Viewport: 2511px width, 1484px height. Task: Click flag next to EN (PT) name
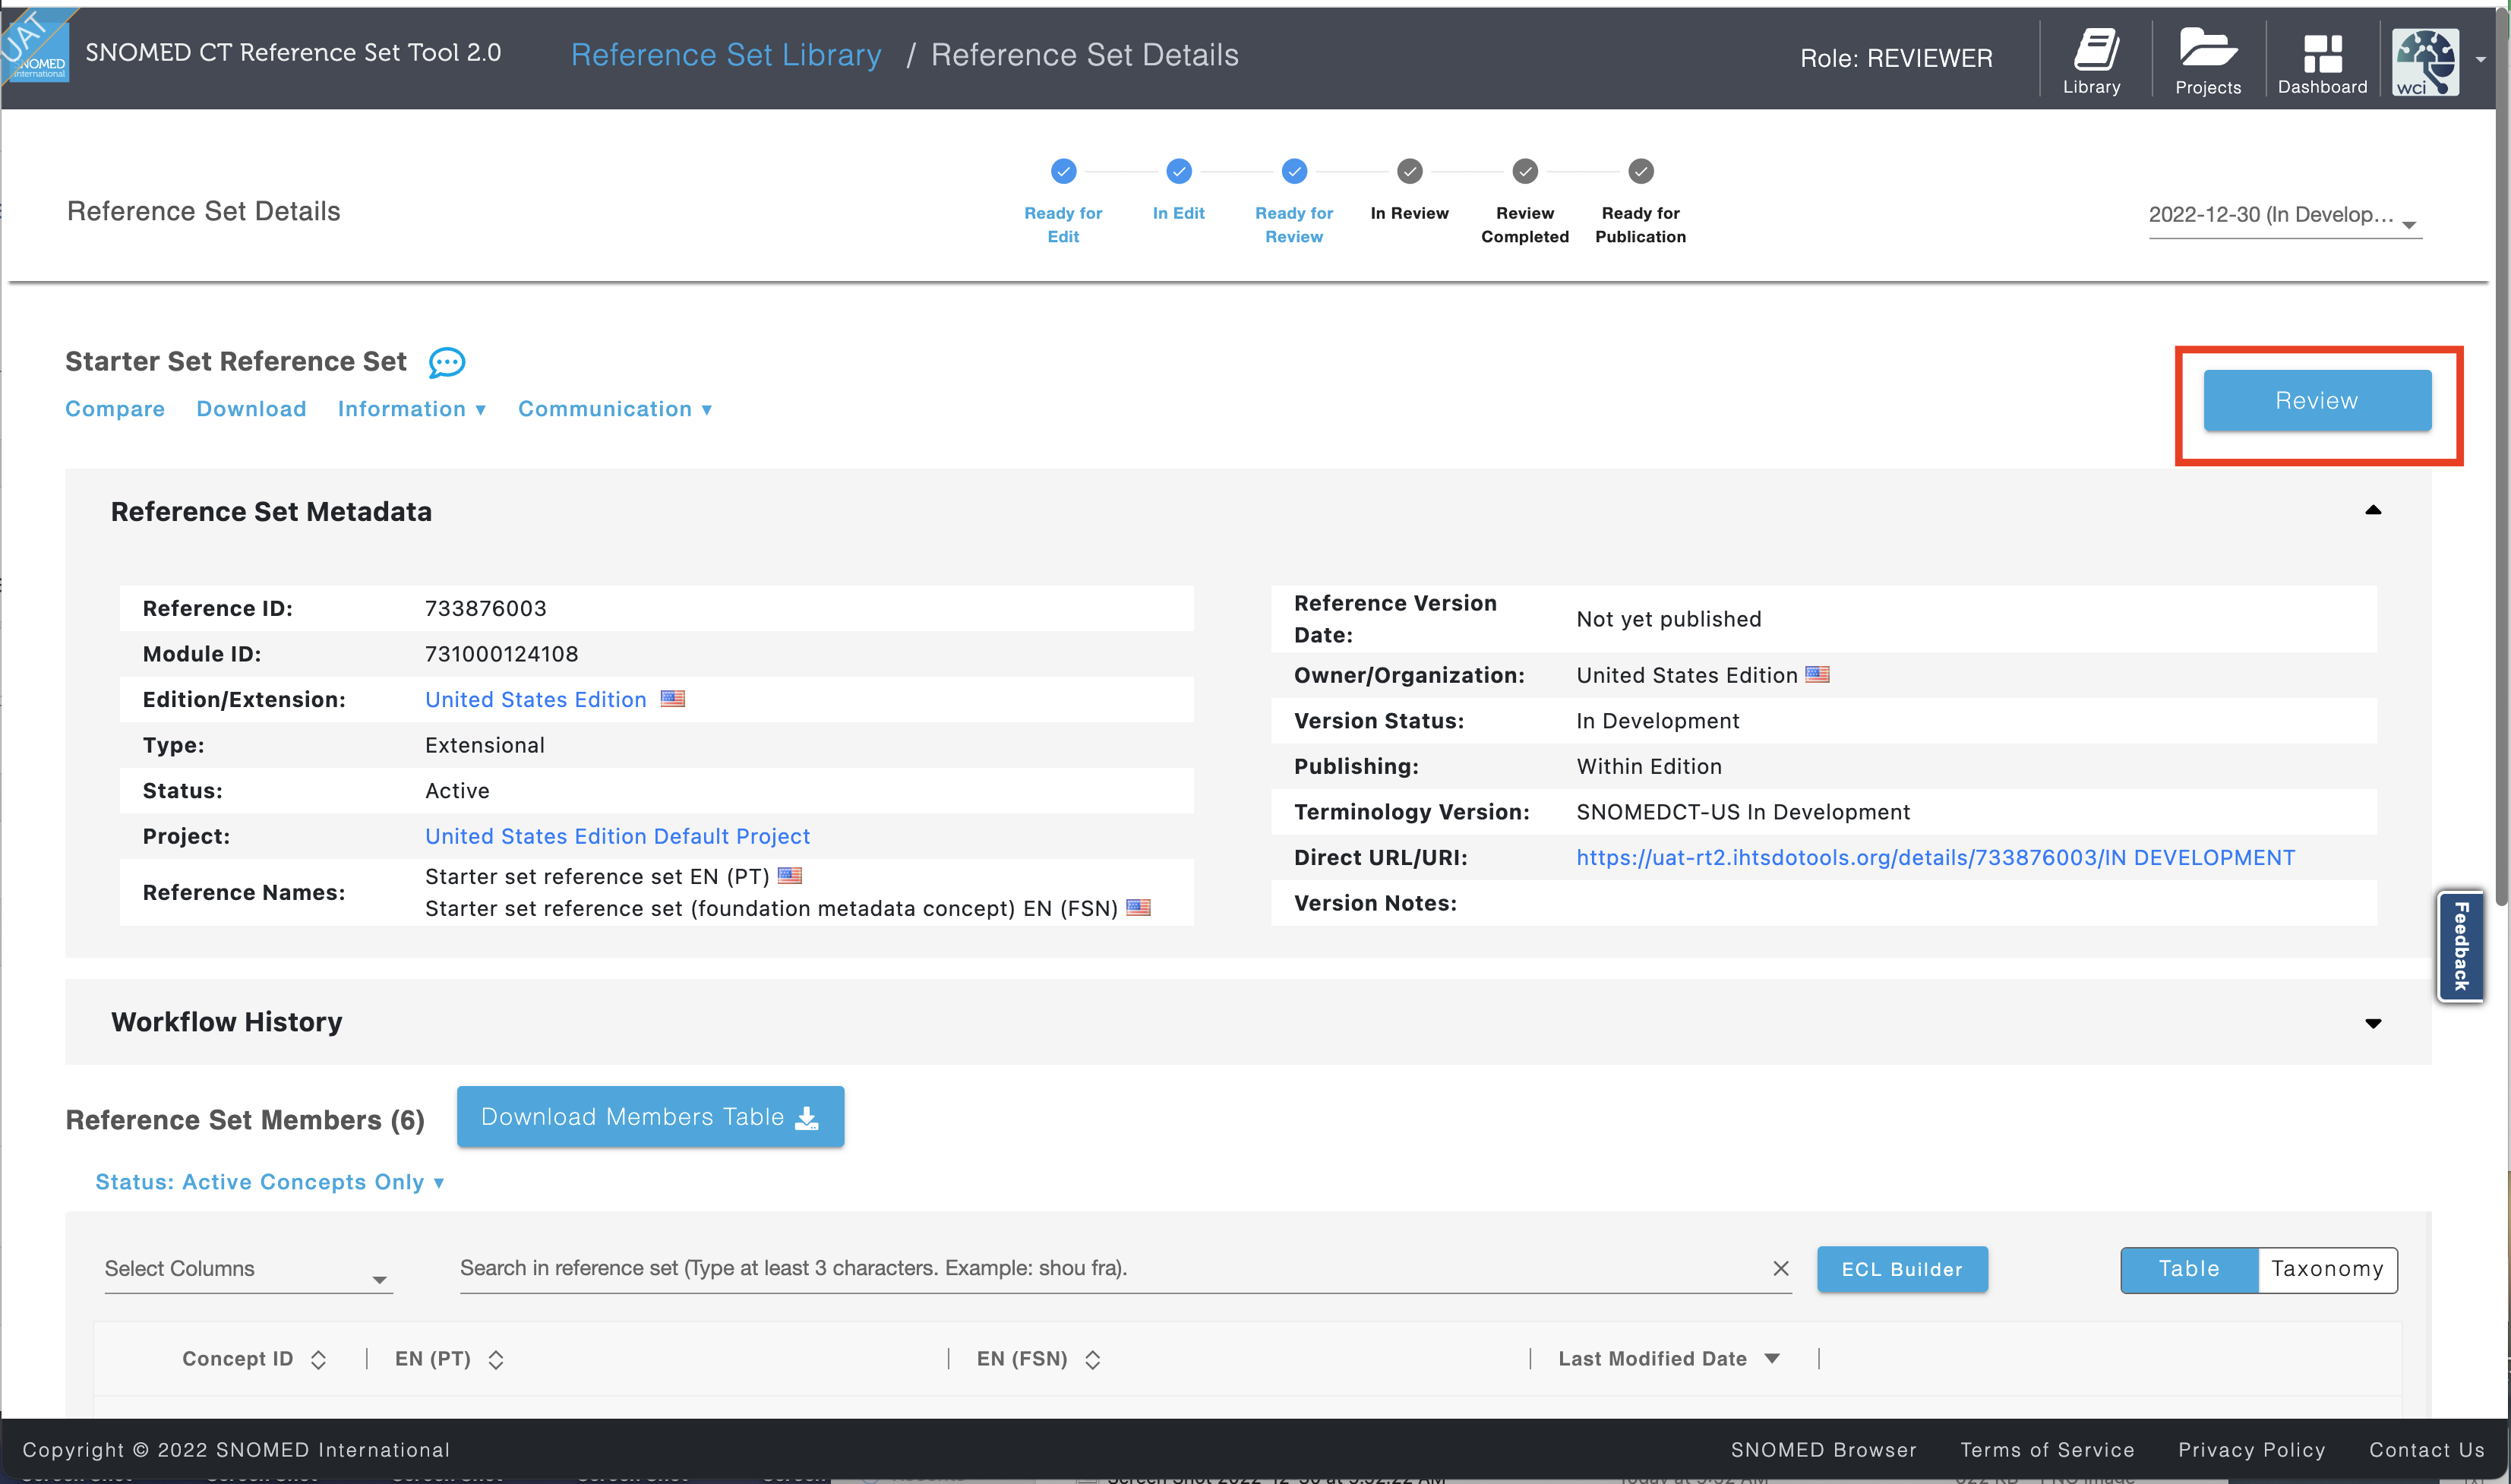[x=790, y=875]
